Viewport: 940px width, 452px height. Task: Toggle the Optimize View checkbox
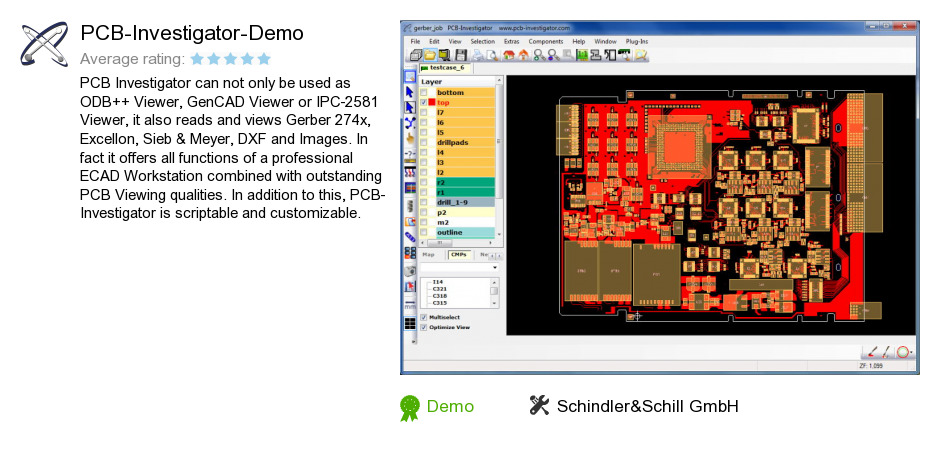click(x=423, y=327)
